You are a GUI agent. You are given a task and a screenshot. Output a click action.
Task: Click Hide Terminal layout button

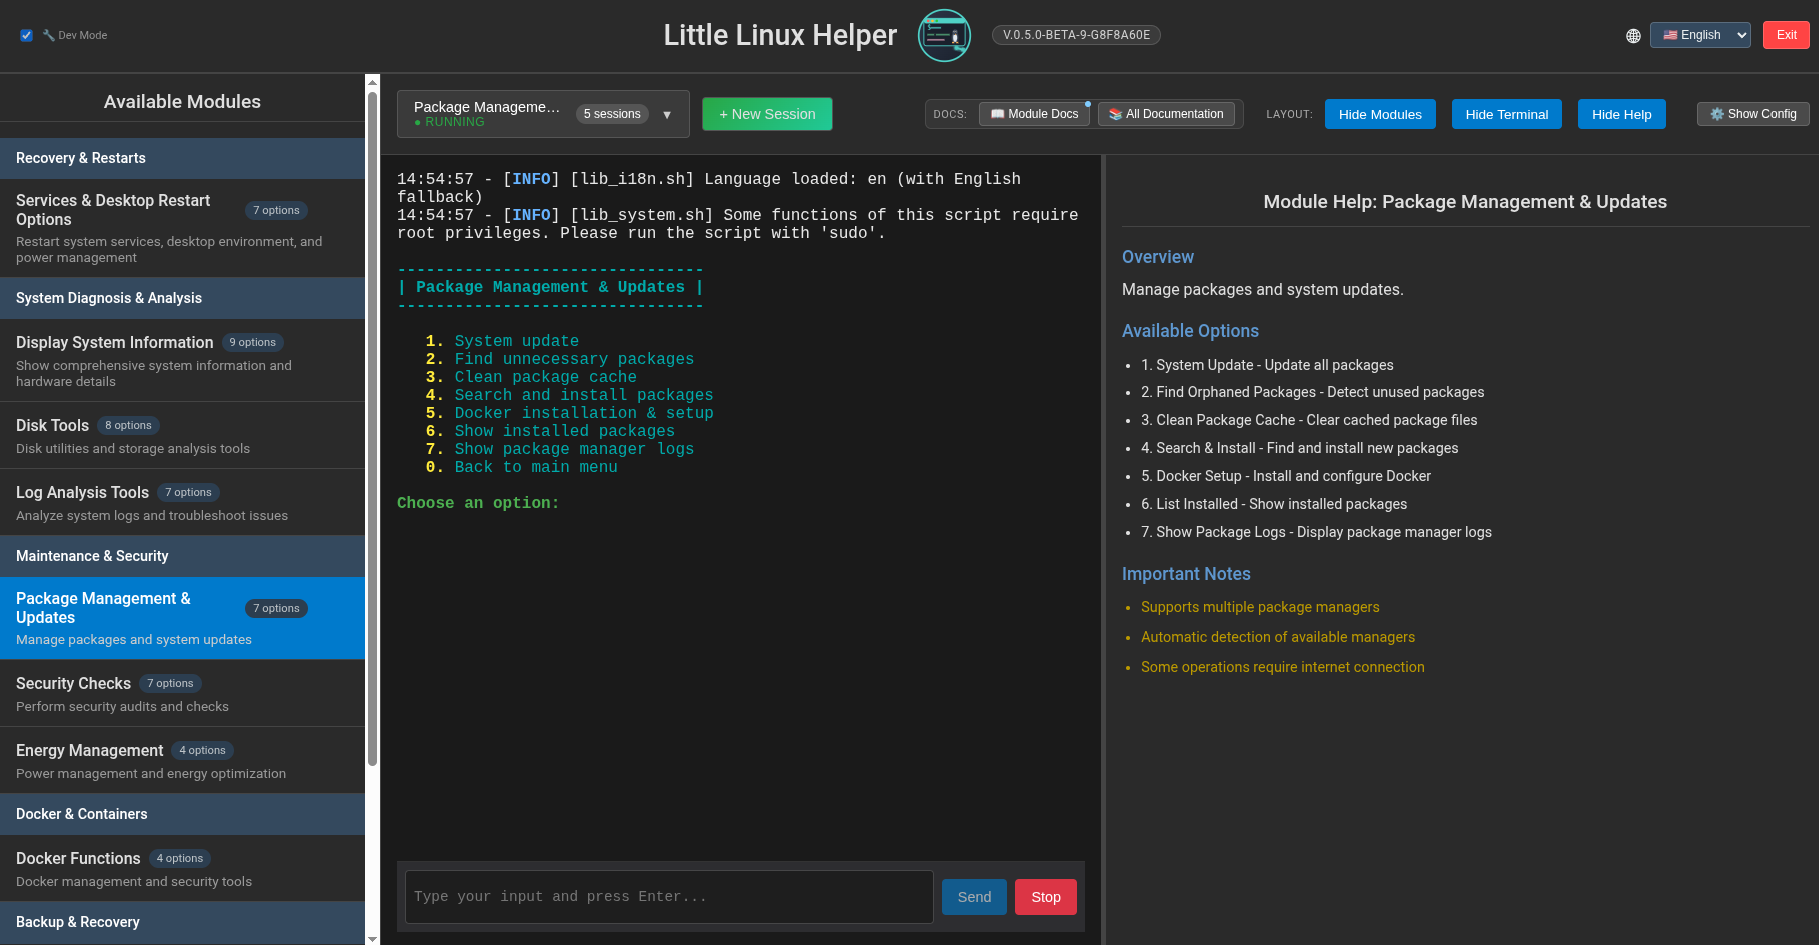click(1506, 114)
